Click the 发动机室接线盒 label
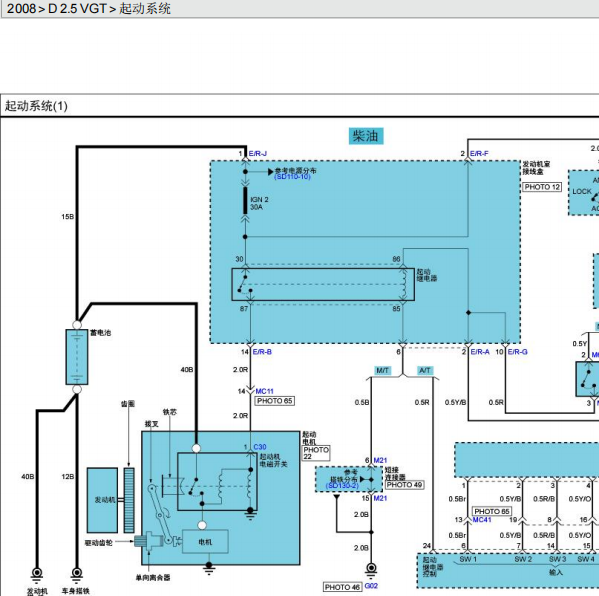Viewport: 599px width, 596px height. click(x=536, y=168)
